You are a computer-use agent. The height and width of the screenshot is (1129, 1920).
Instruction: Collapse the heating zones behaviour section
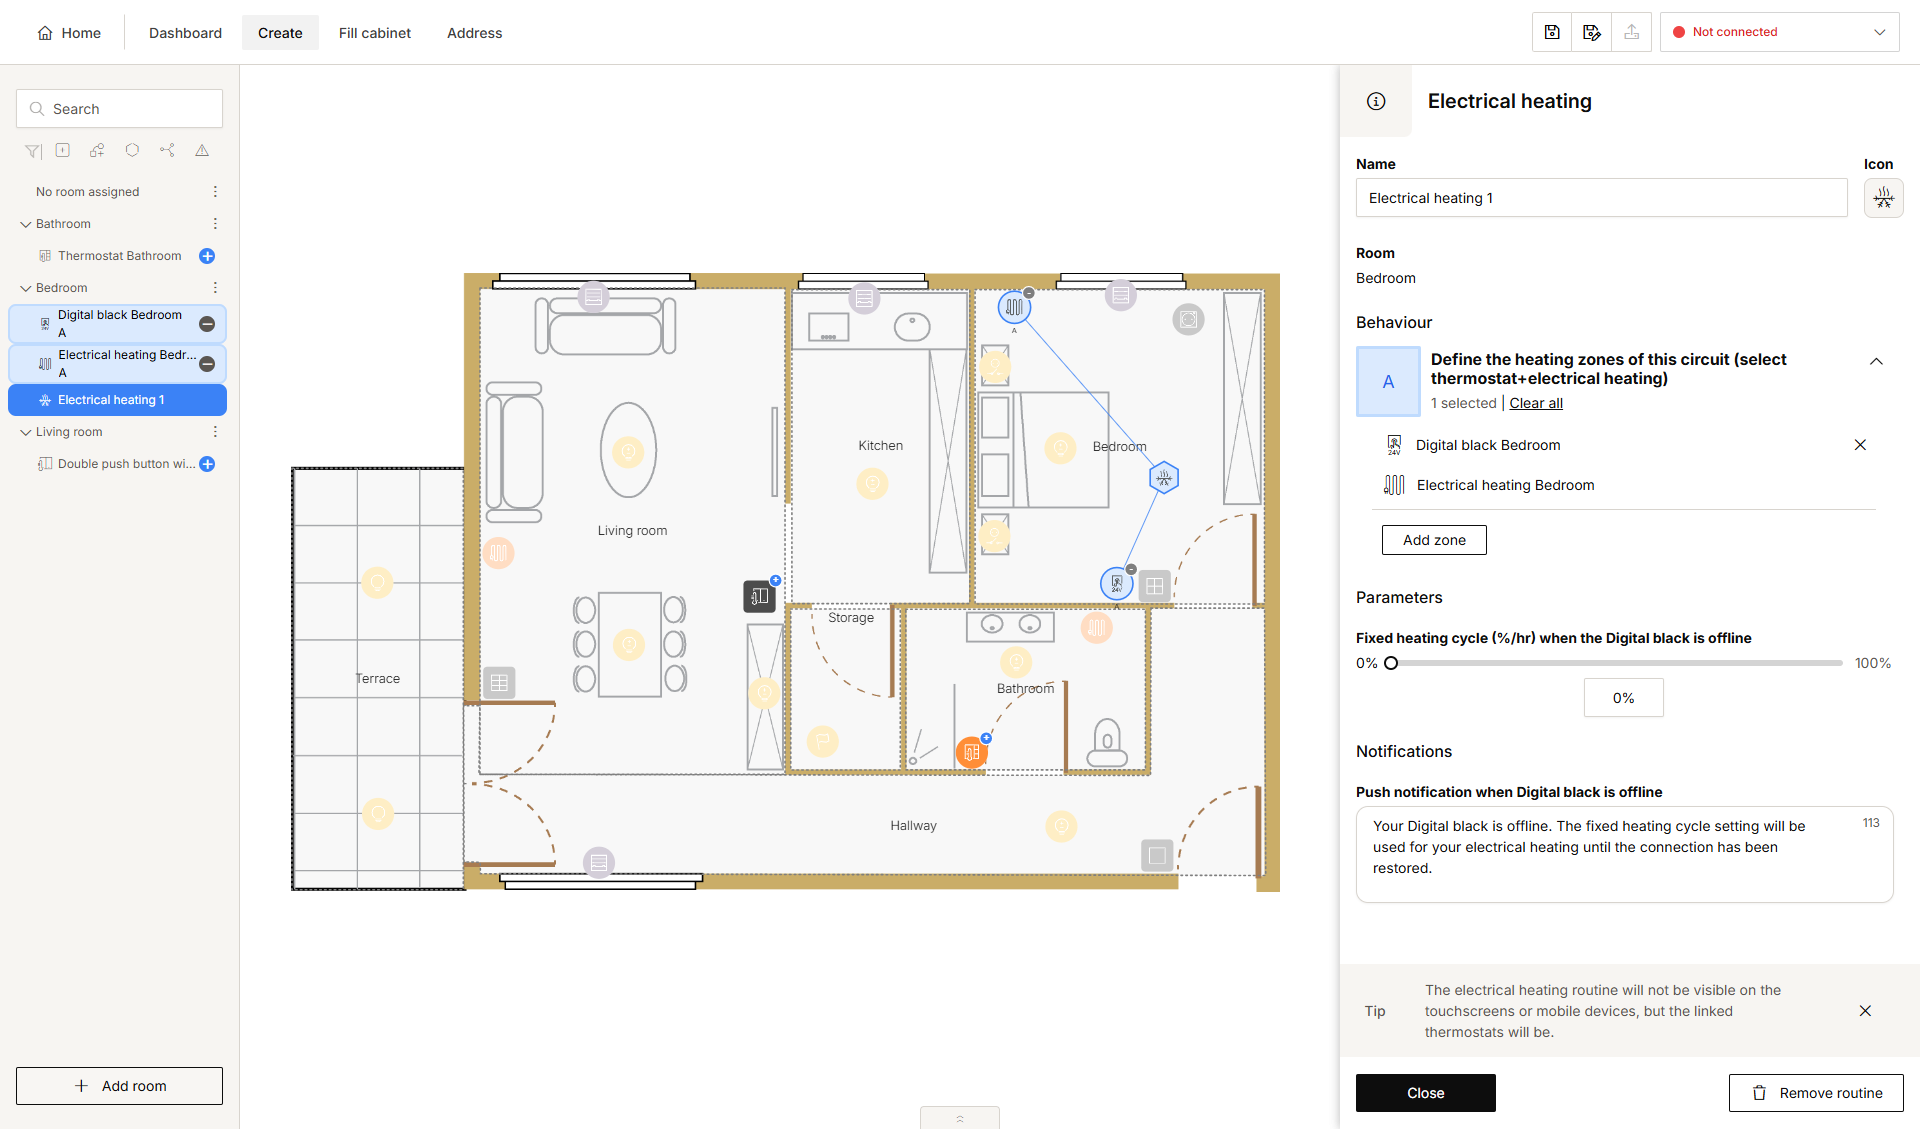pyautogui.click(x=1876, y=361)
